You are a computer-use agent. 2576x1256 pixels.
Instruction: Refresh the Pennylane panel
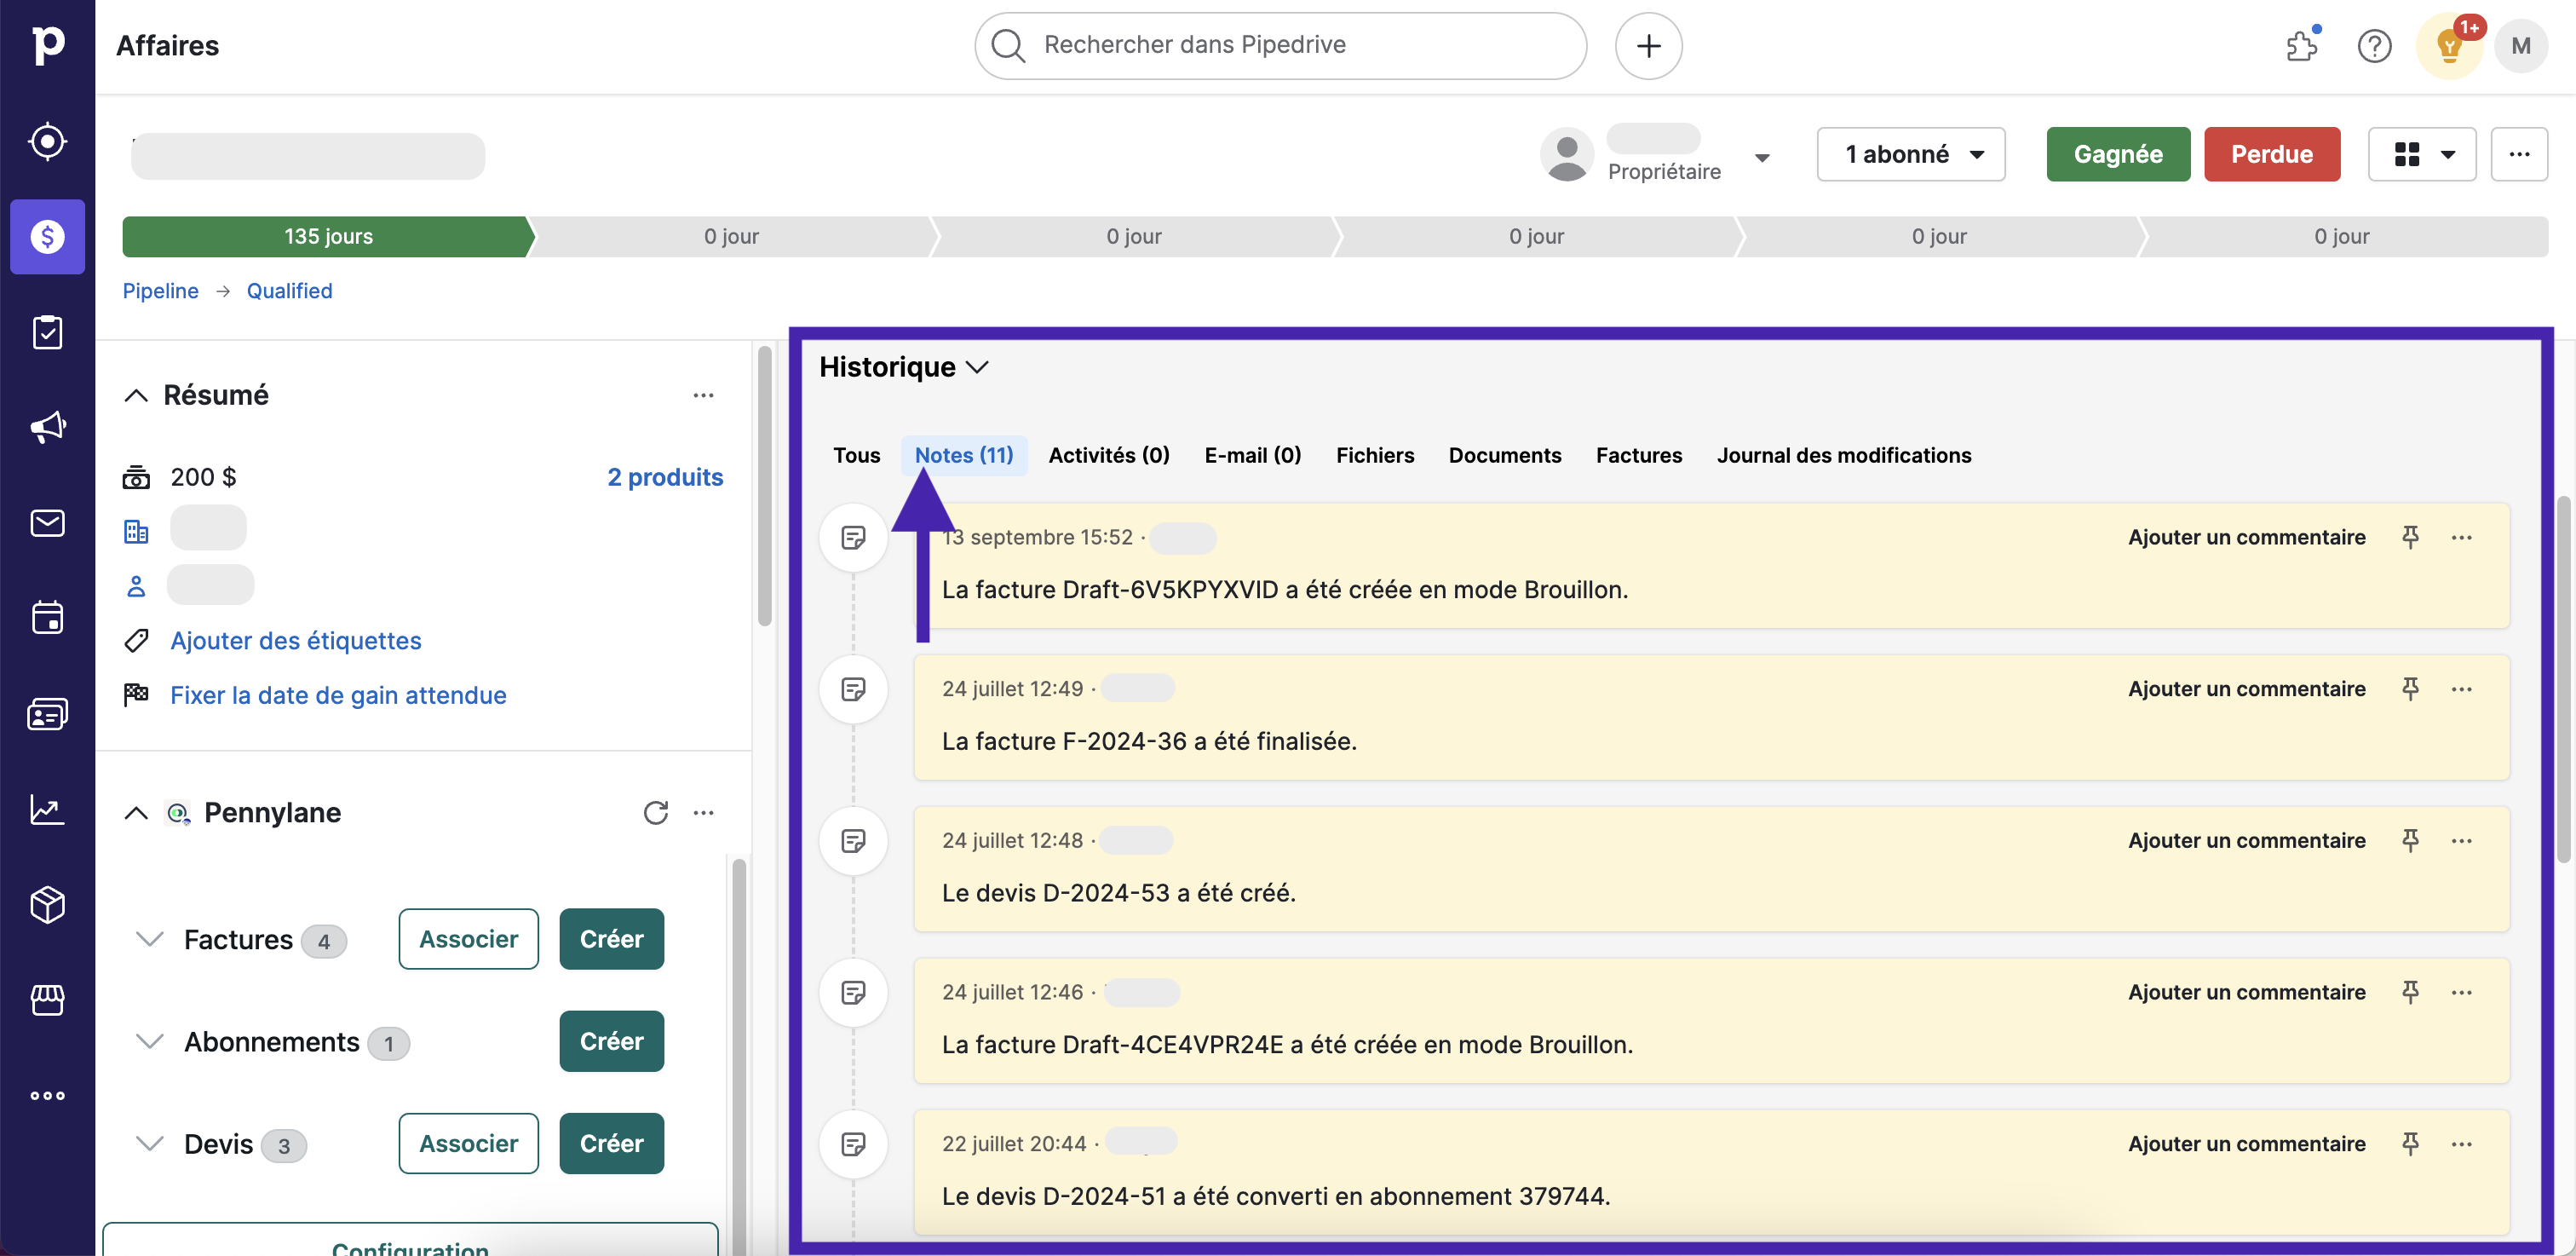[655, 812]
